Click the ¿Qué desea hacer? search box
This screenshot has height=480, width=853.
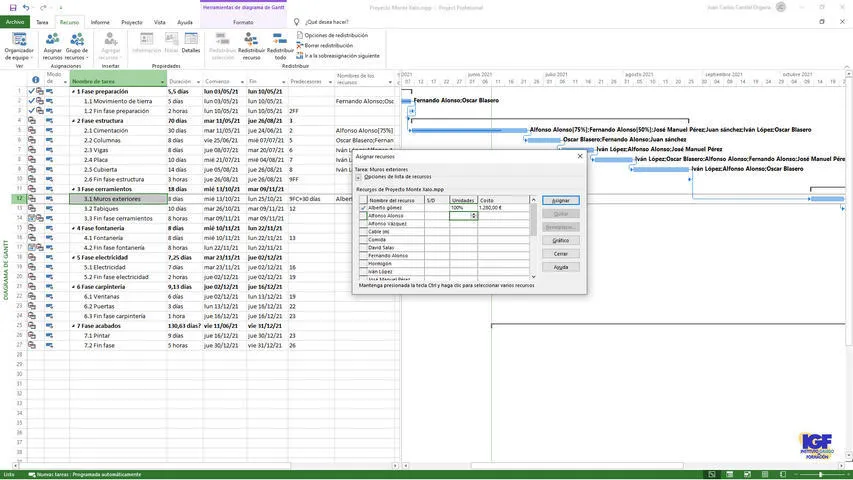click(326, 22)
